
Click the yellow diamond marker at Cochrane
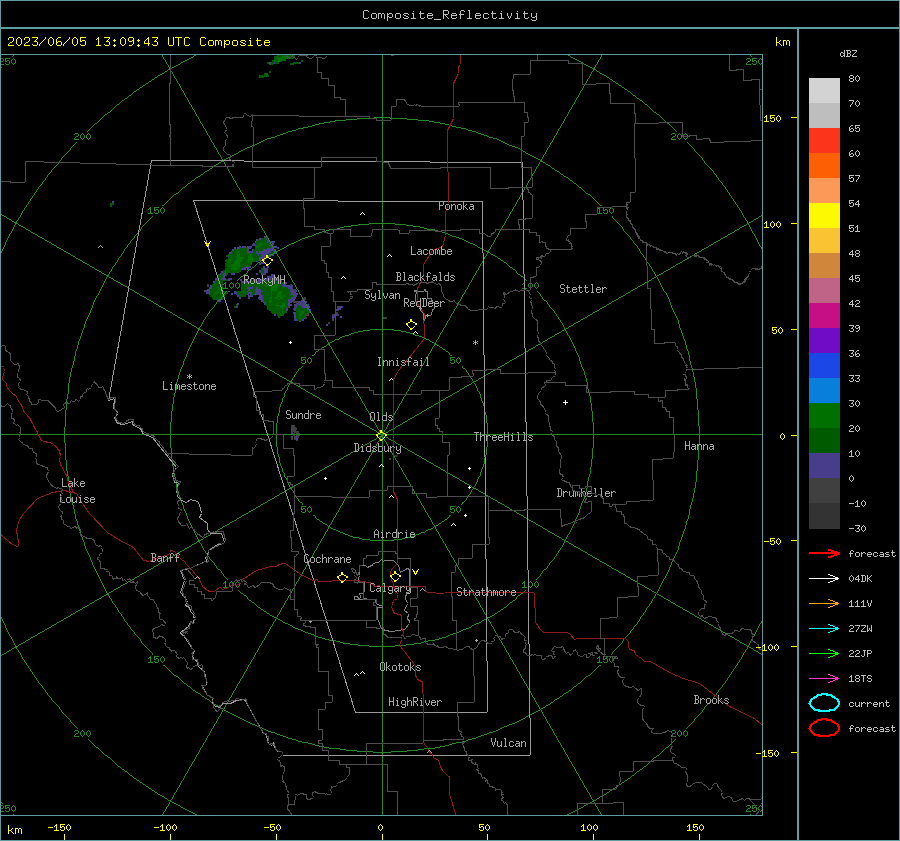pos(343,577)
